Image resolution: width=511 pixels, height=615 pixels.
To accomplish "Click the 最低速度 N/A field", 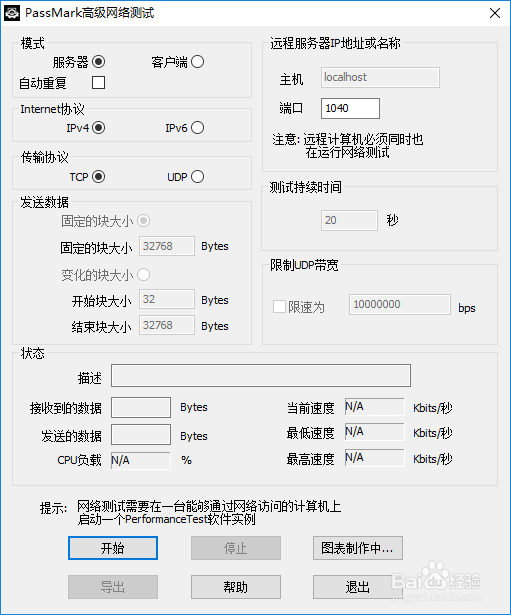I will tap(375, 432).
